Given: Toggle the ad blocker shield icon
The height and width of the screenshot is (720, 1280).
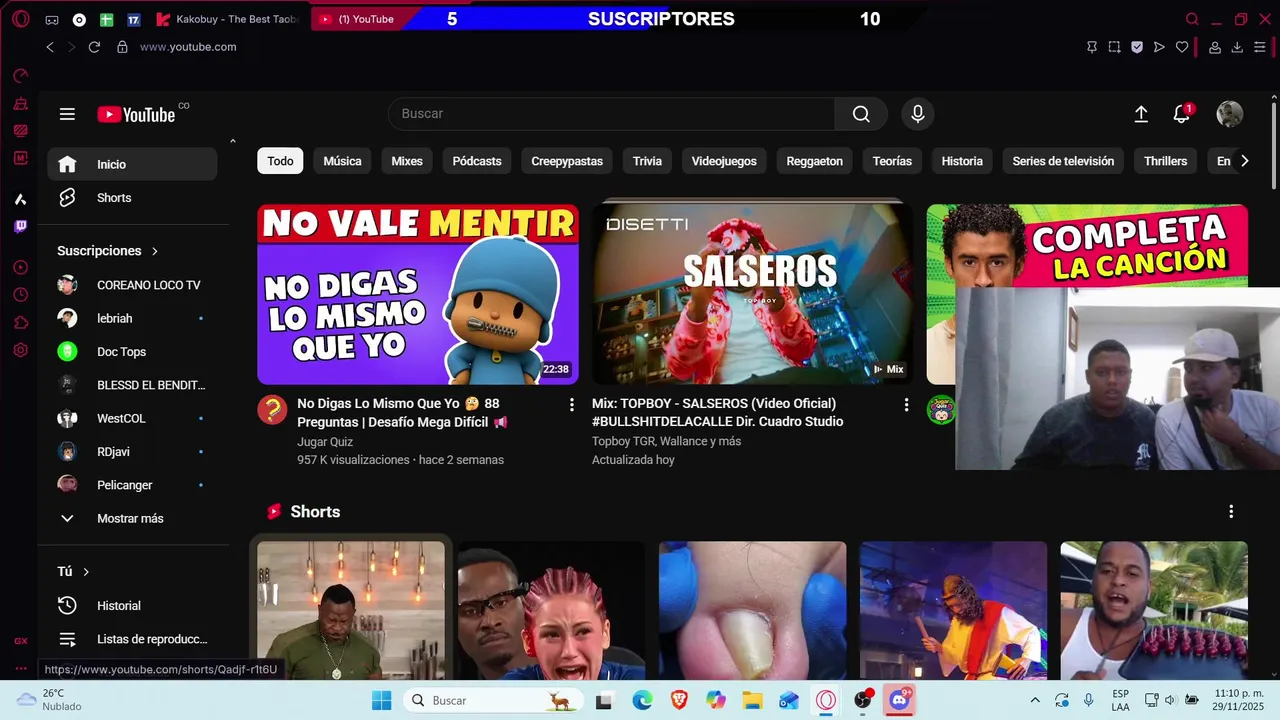Looking at the screenshot, I should click(1137, 47).
